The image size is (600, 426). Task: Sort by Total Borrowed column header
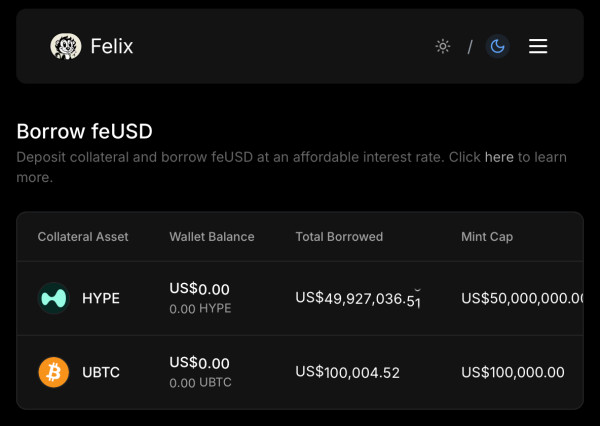[x=339, y=237]
